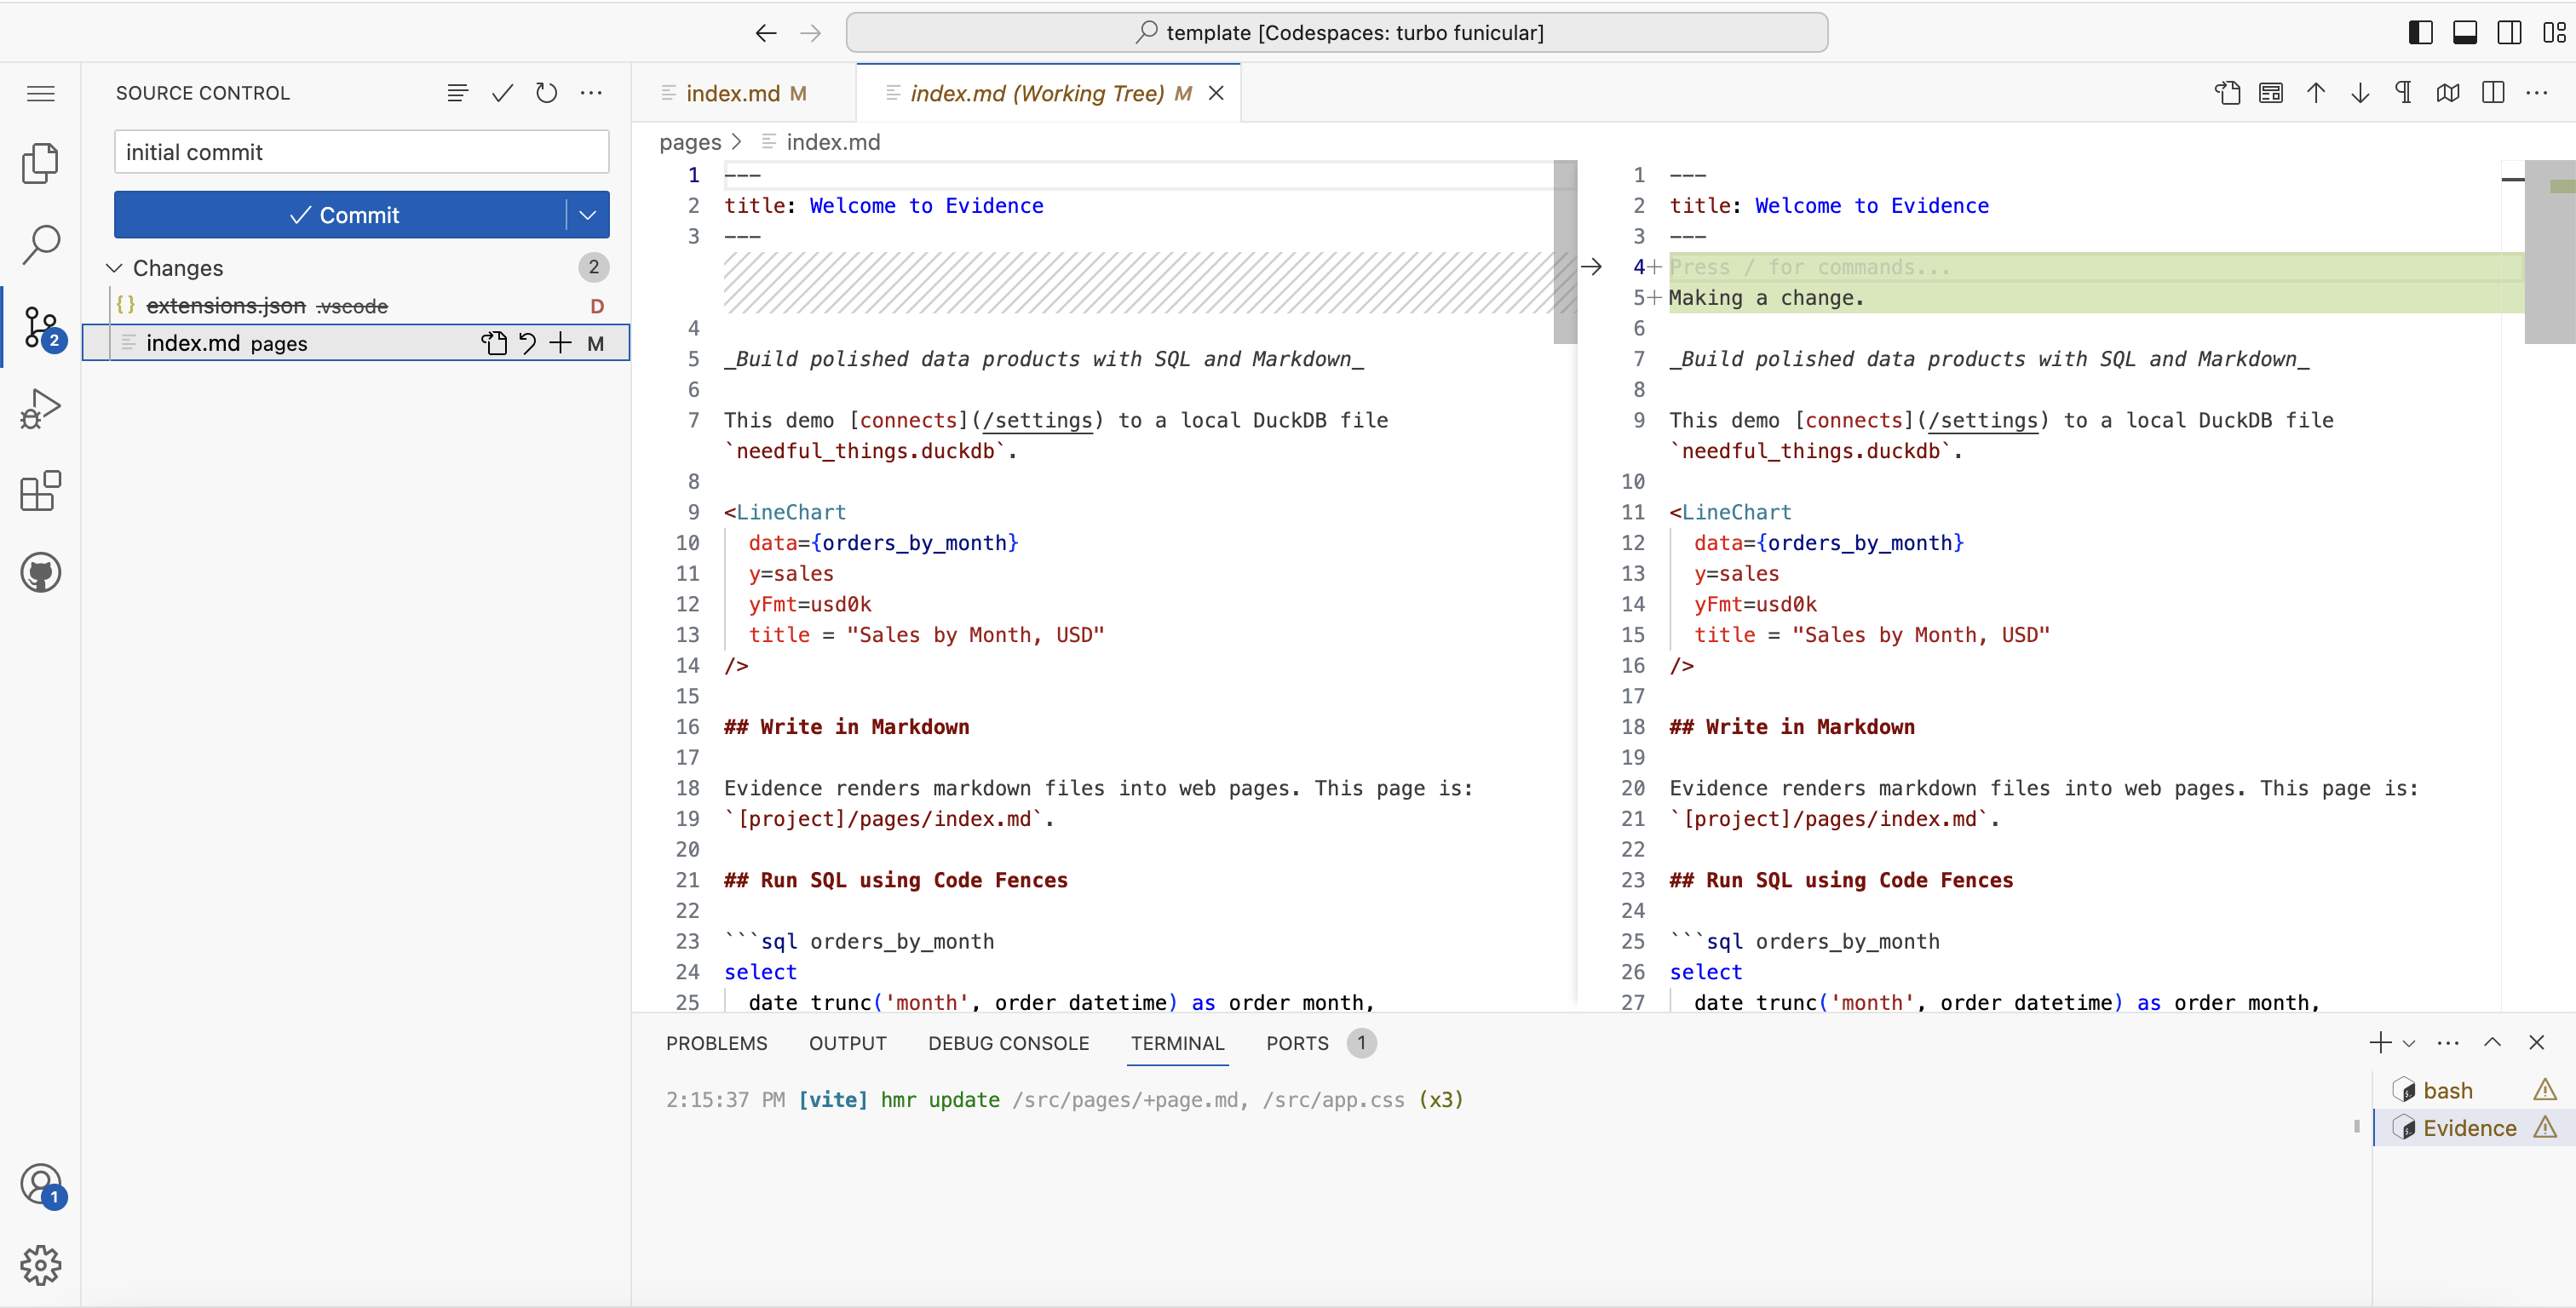Select the Evidence terminal
Viewport: 2576px width, 1308px height.
coord(2472,1128)
